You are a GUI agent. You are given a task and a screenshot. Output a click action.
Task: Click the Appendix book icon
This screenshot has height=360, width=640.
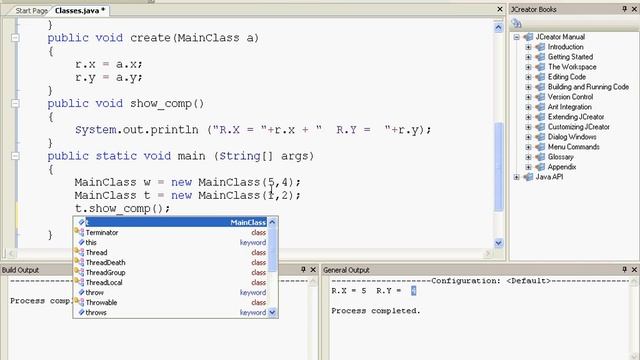click(540, 167)
